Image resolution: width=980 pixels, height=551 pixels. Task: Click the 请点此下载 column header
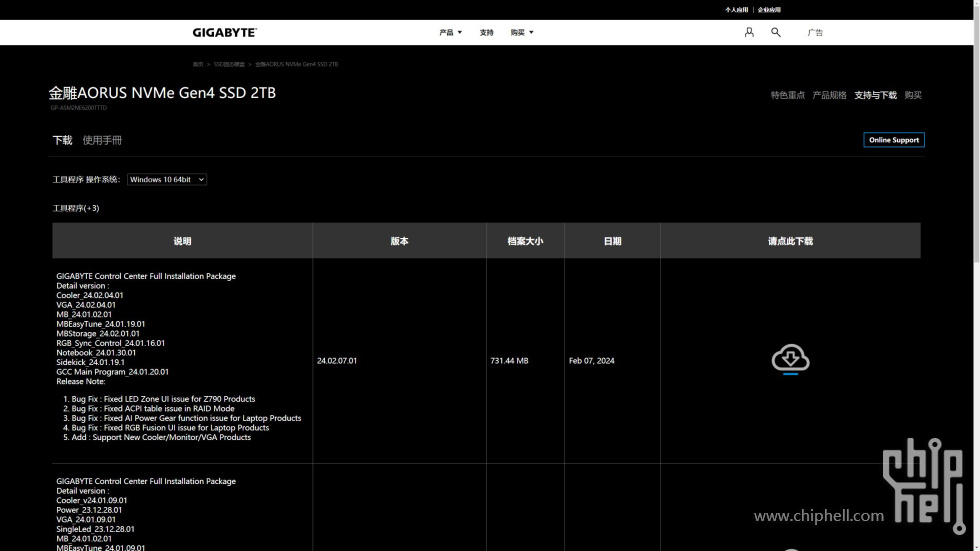(791, 241)
